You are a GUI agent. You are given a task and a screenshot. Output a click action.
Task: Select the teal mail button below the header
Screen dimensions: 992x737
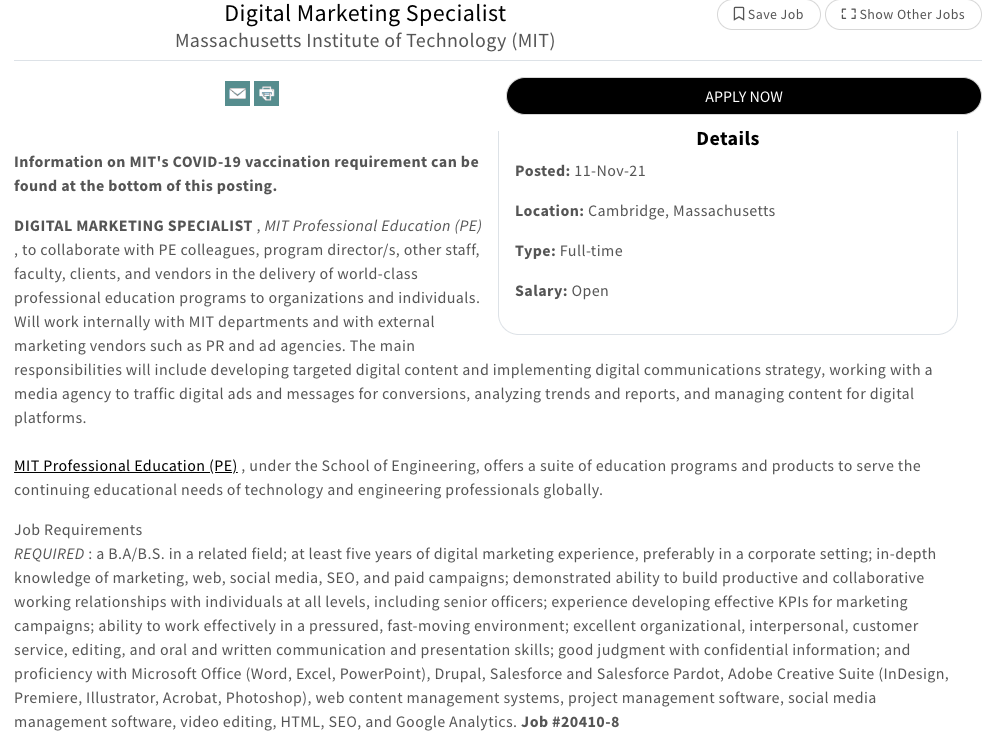pyautogui.click(x=237, y=93)
